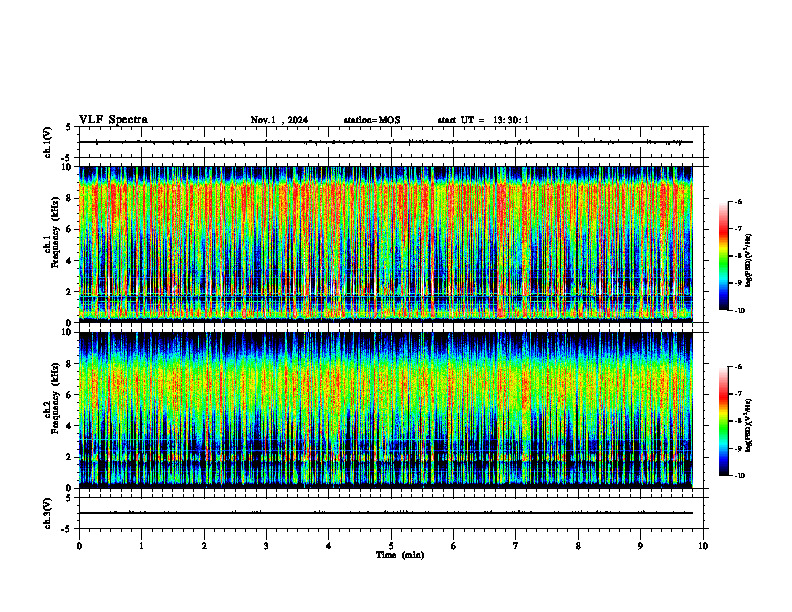Click the "VLF Spectra" plot title

(x=113, y=120)
